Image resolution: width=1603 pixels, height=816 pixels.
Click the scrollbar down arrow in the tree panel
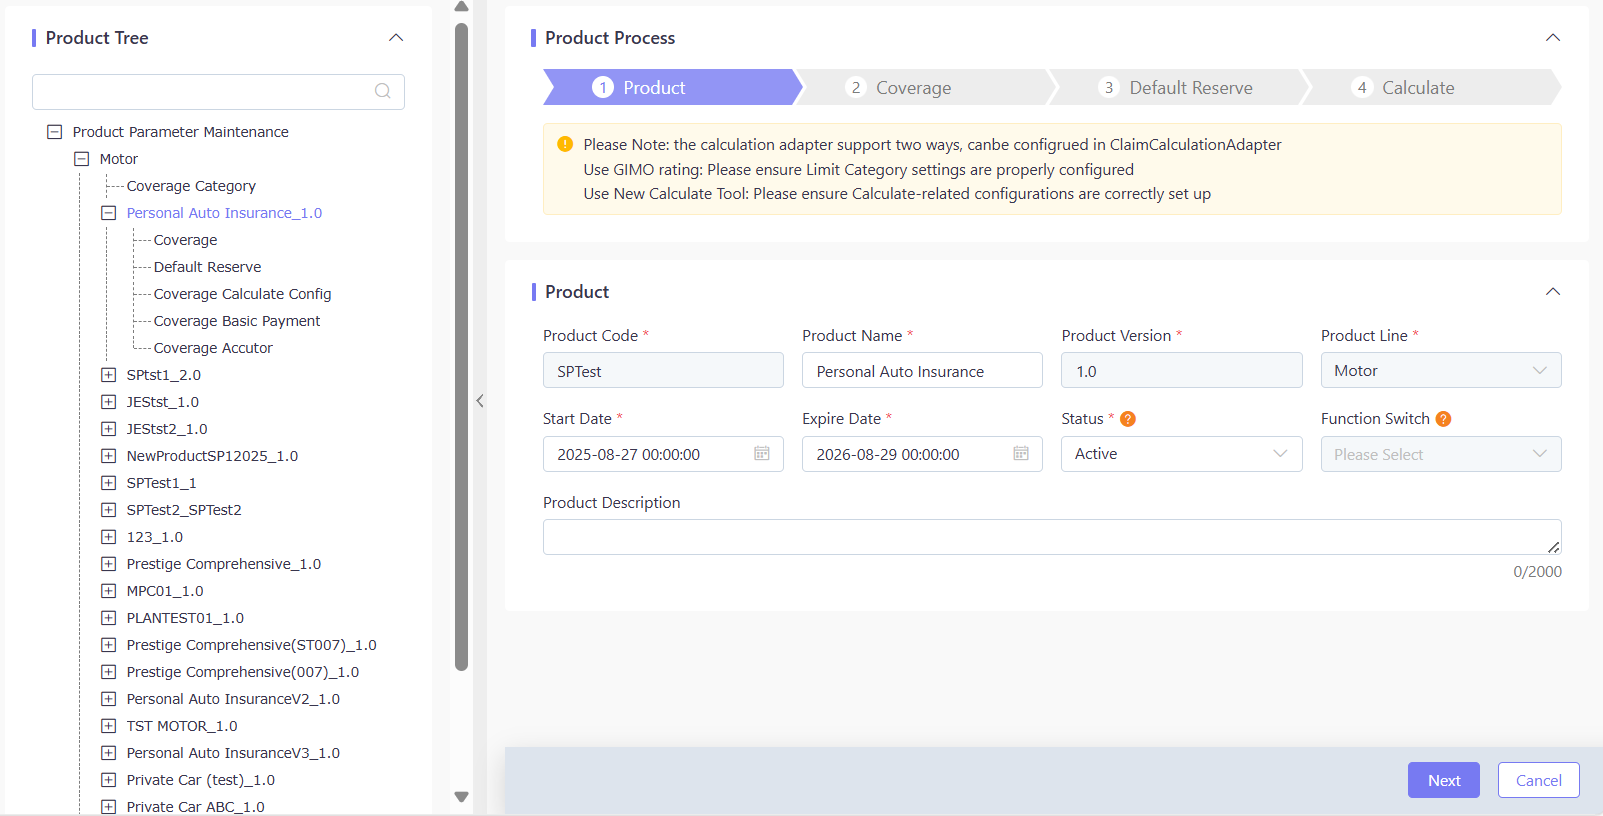coord(461,797)
